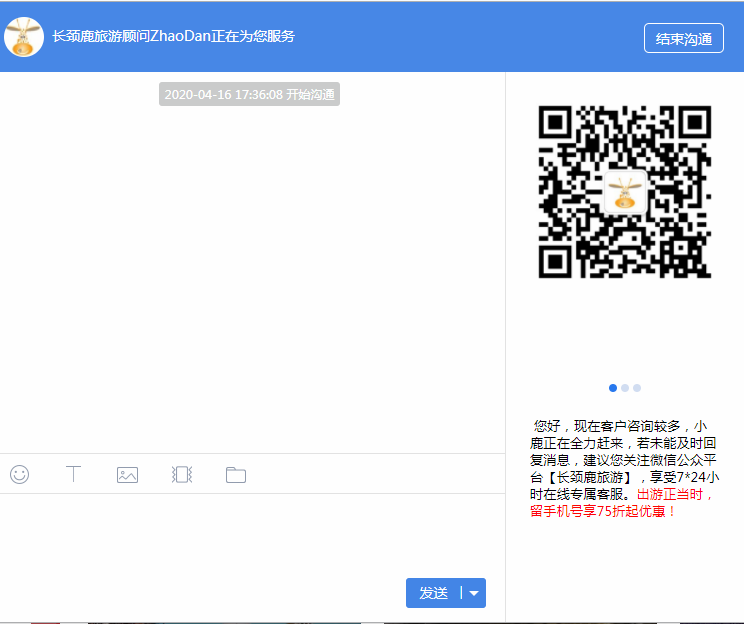744x624 pixels.
Task: Click the 2020-04-16 chat start timestamp
Action: (250, 94)
